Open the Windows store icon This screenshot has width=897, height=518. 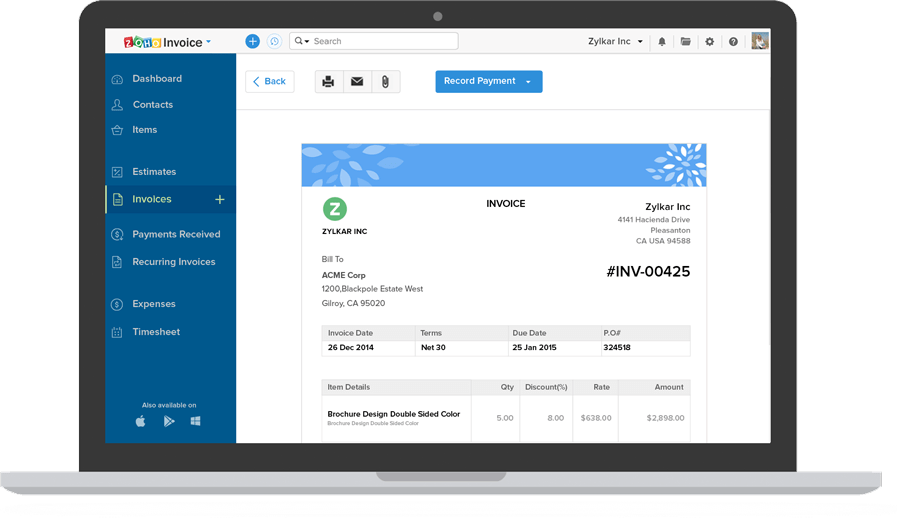pyautogui.click(x=196, y=421)
